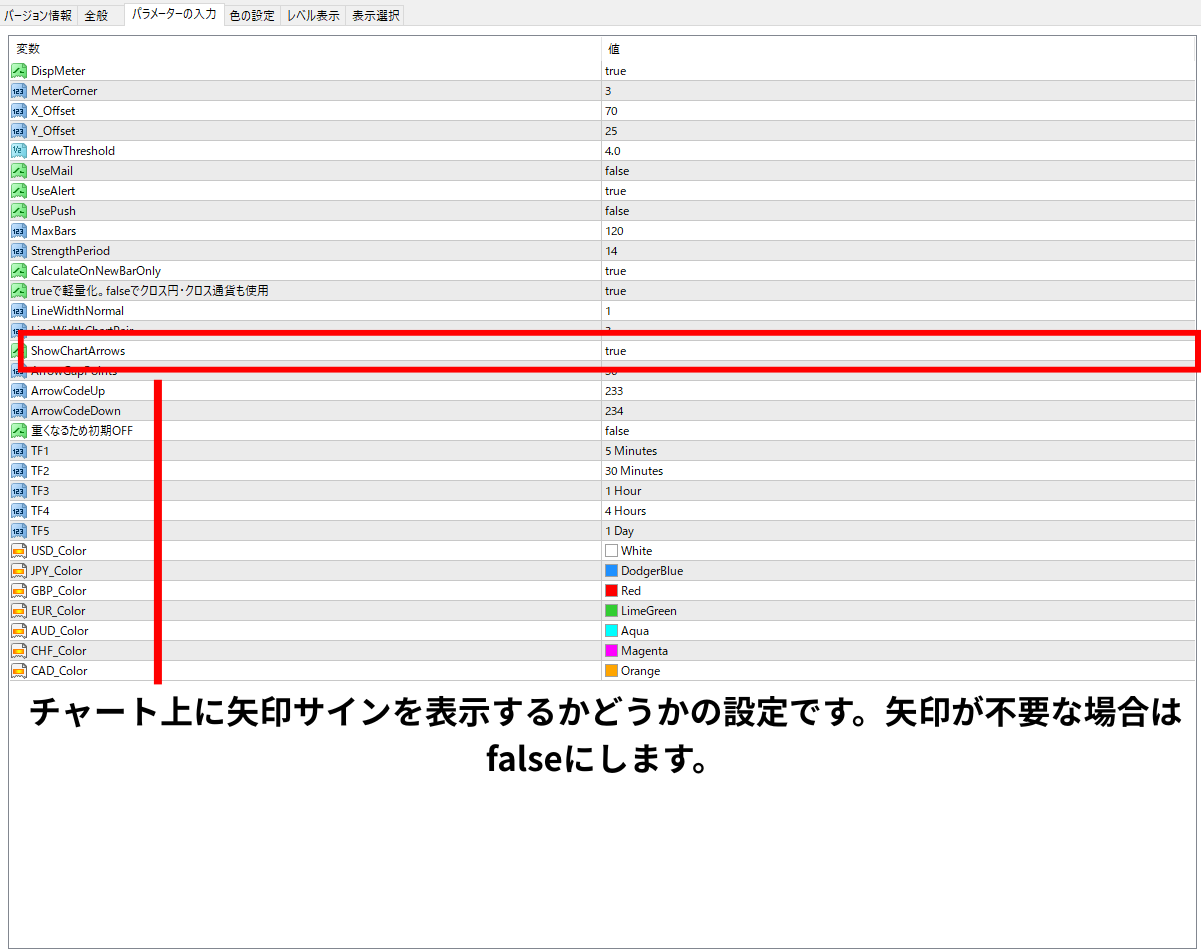Open the 表示選択 tab

pyautogui.click(x=375, y=15)
